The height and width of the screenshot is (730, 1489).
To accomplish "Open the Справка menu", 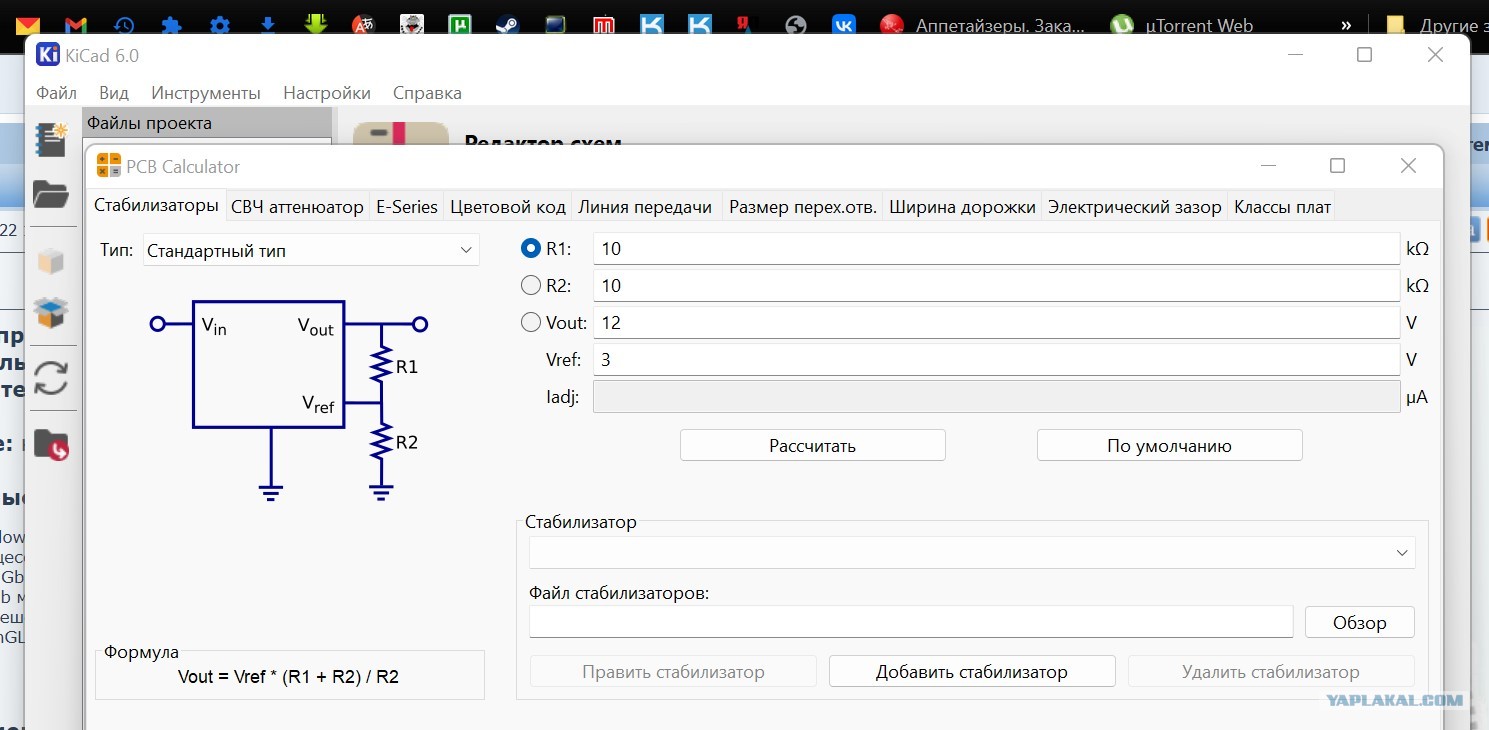I will 427,93.
